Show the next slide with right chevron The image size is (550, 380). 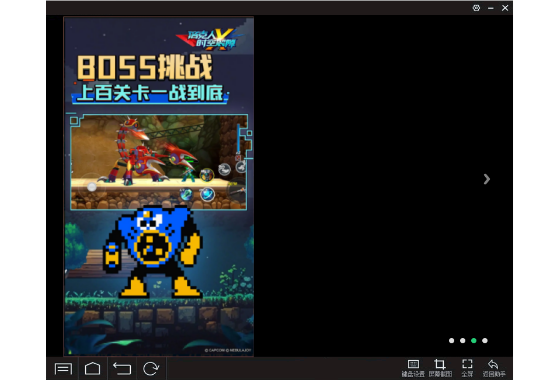487,179
